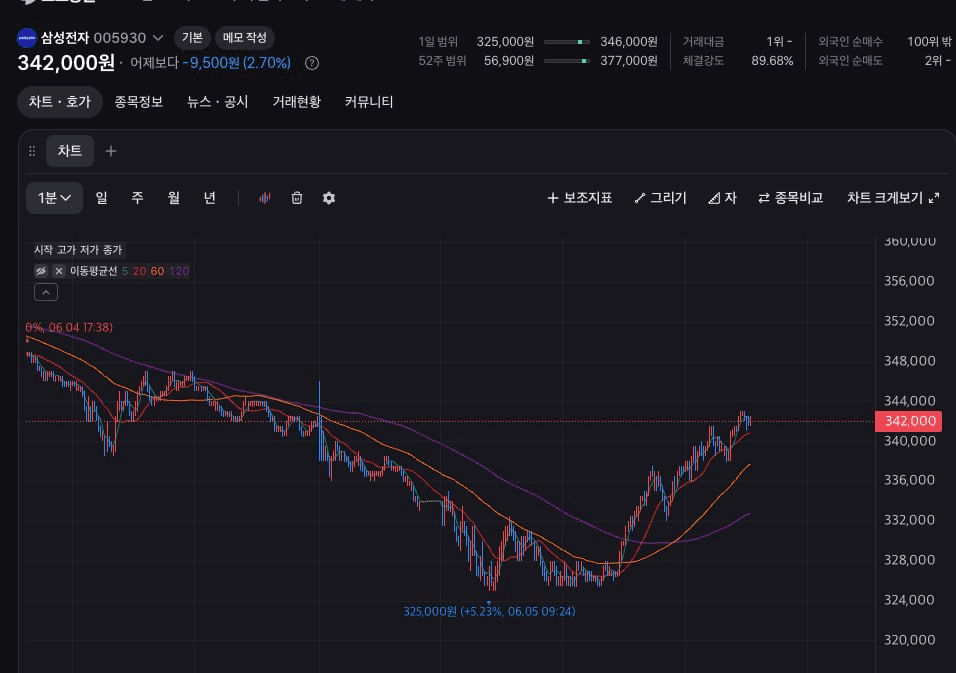Click the 120 moving average period value
The height and width of the screenshot is (673, 956).
179,271
